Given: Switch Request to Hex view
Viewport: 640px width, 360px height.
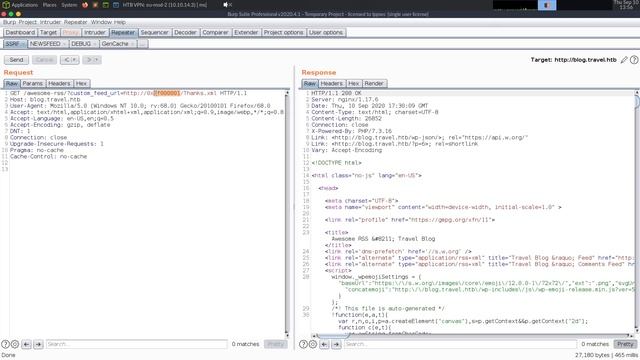Looking at the screenshot, I should point(81,83).
